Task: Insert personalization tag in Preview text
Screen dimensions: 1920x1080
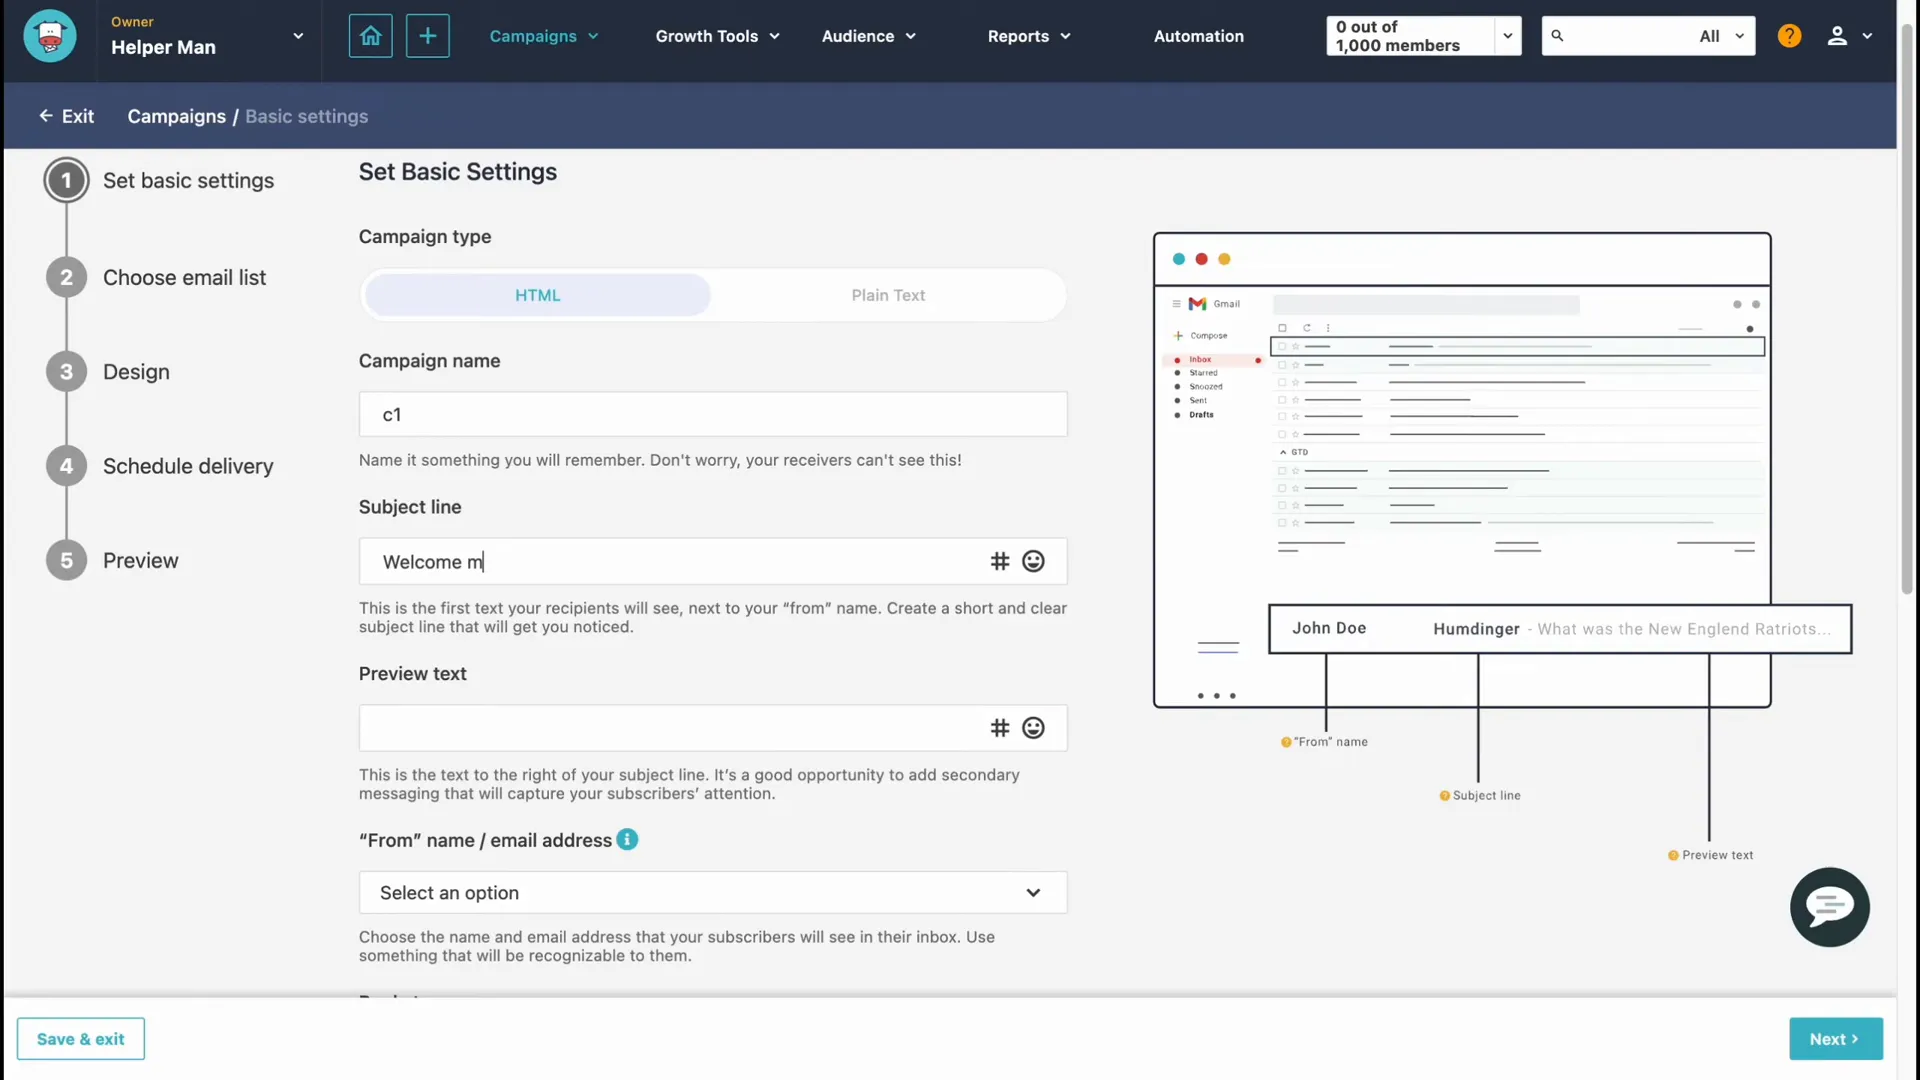Action: [999, 728]
